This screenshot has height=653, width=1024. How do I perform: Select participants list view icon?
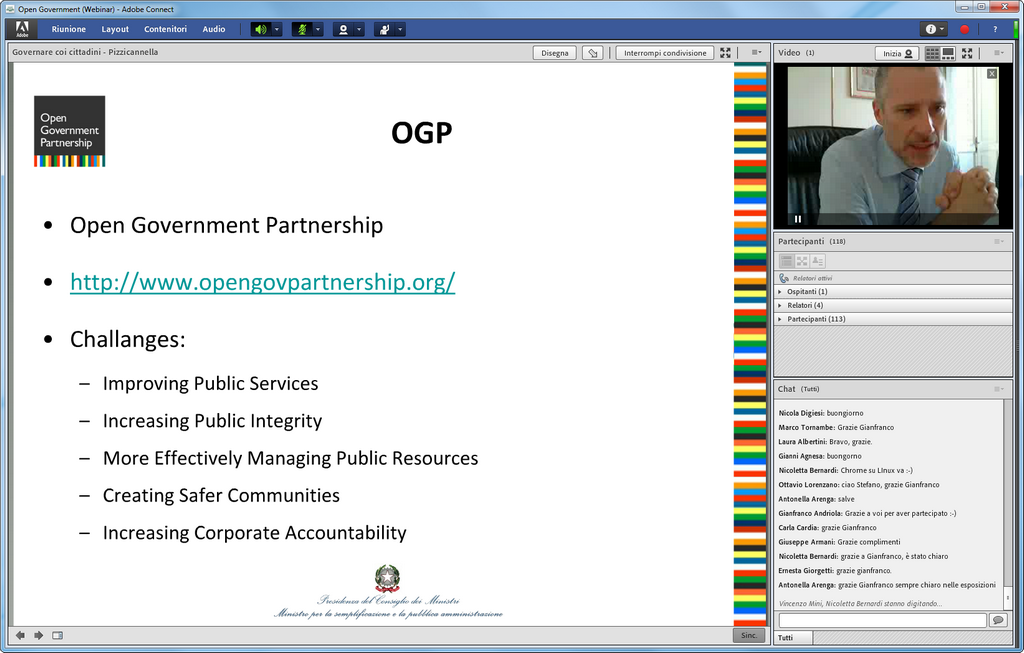(786, 261)
